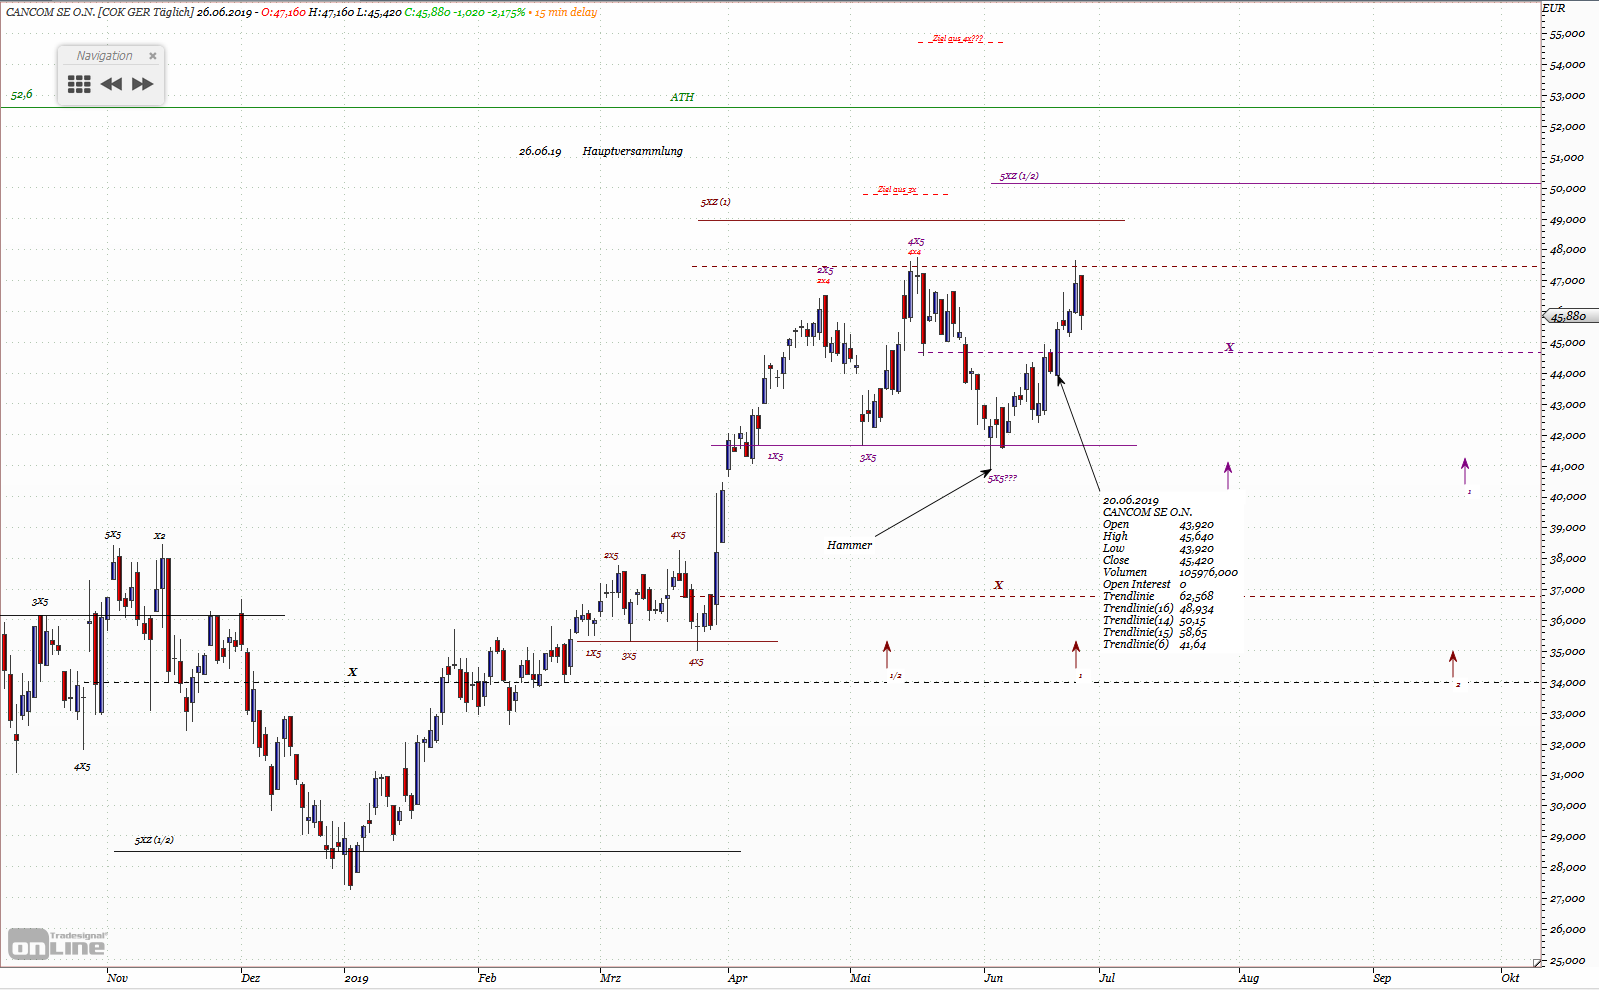1599x990 pixels.
Task: Click the red 'Ziel aus 4x???' label
Action: click(957, 39)
